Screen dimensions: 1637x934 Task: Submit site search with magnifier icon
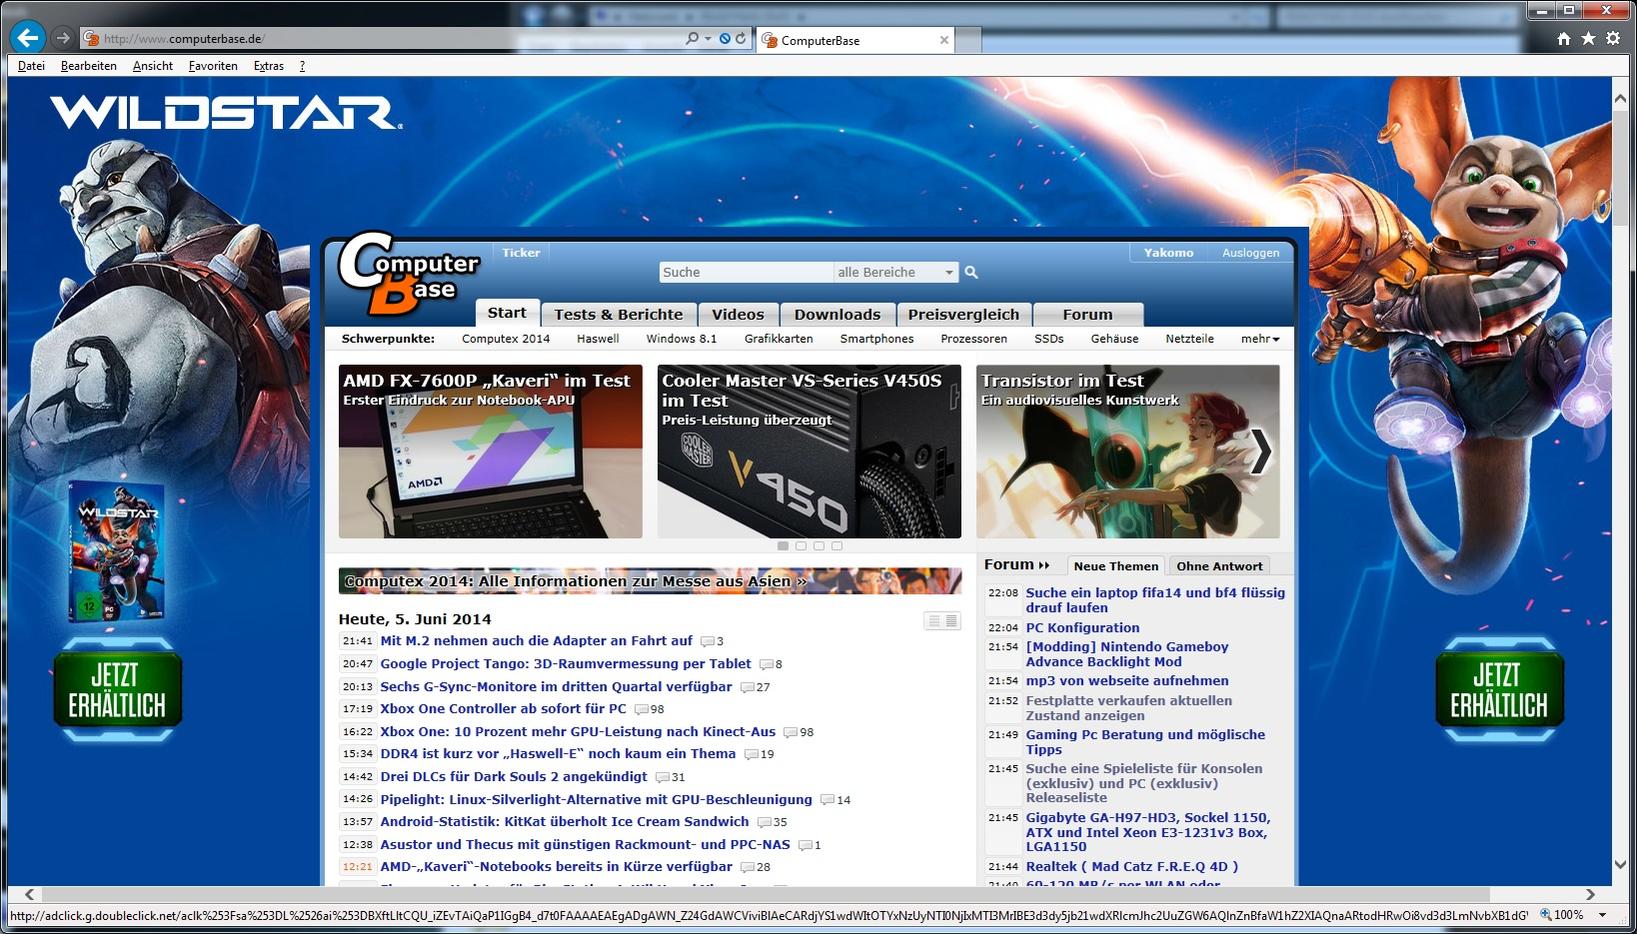971,272
